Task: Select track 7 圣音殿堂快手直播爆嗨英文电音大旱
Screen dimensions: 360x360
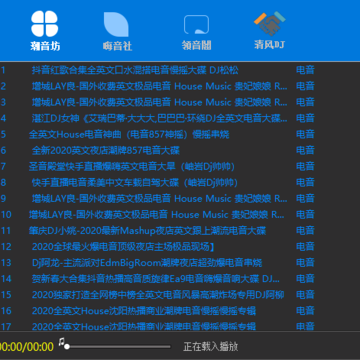Action: [x=132, y=166]
